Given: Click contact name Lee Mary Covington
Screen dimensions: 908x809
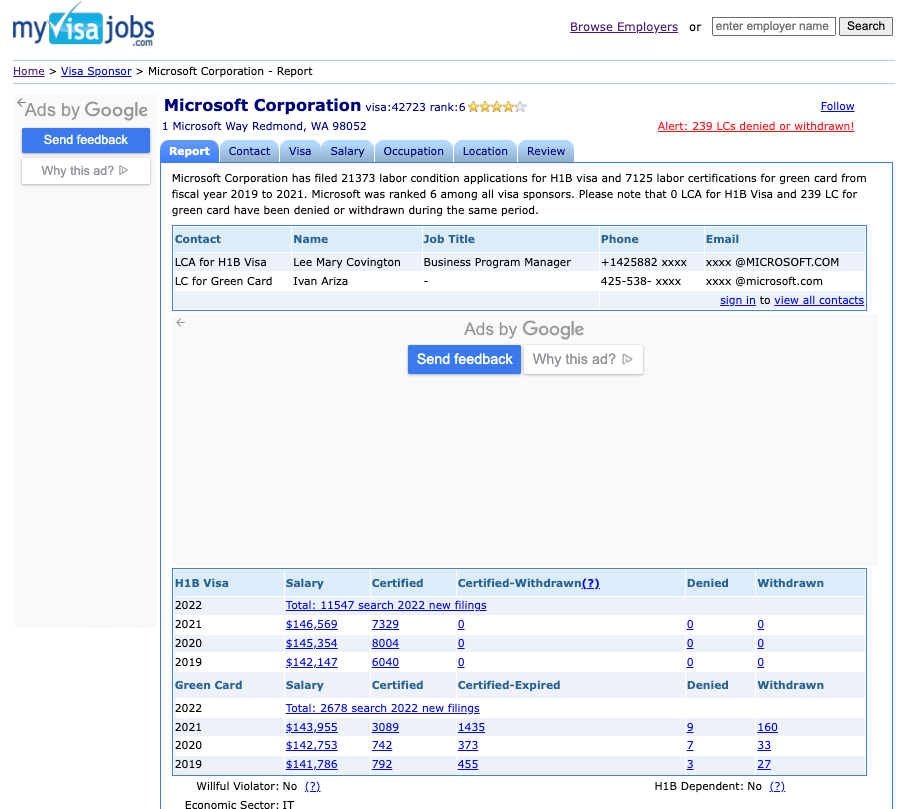Looking at the screenshot, I should [346, 262].
